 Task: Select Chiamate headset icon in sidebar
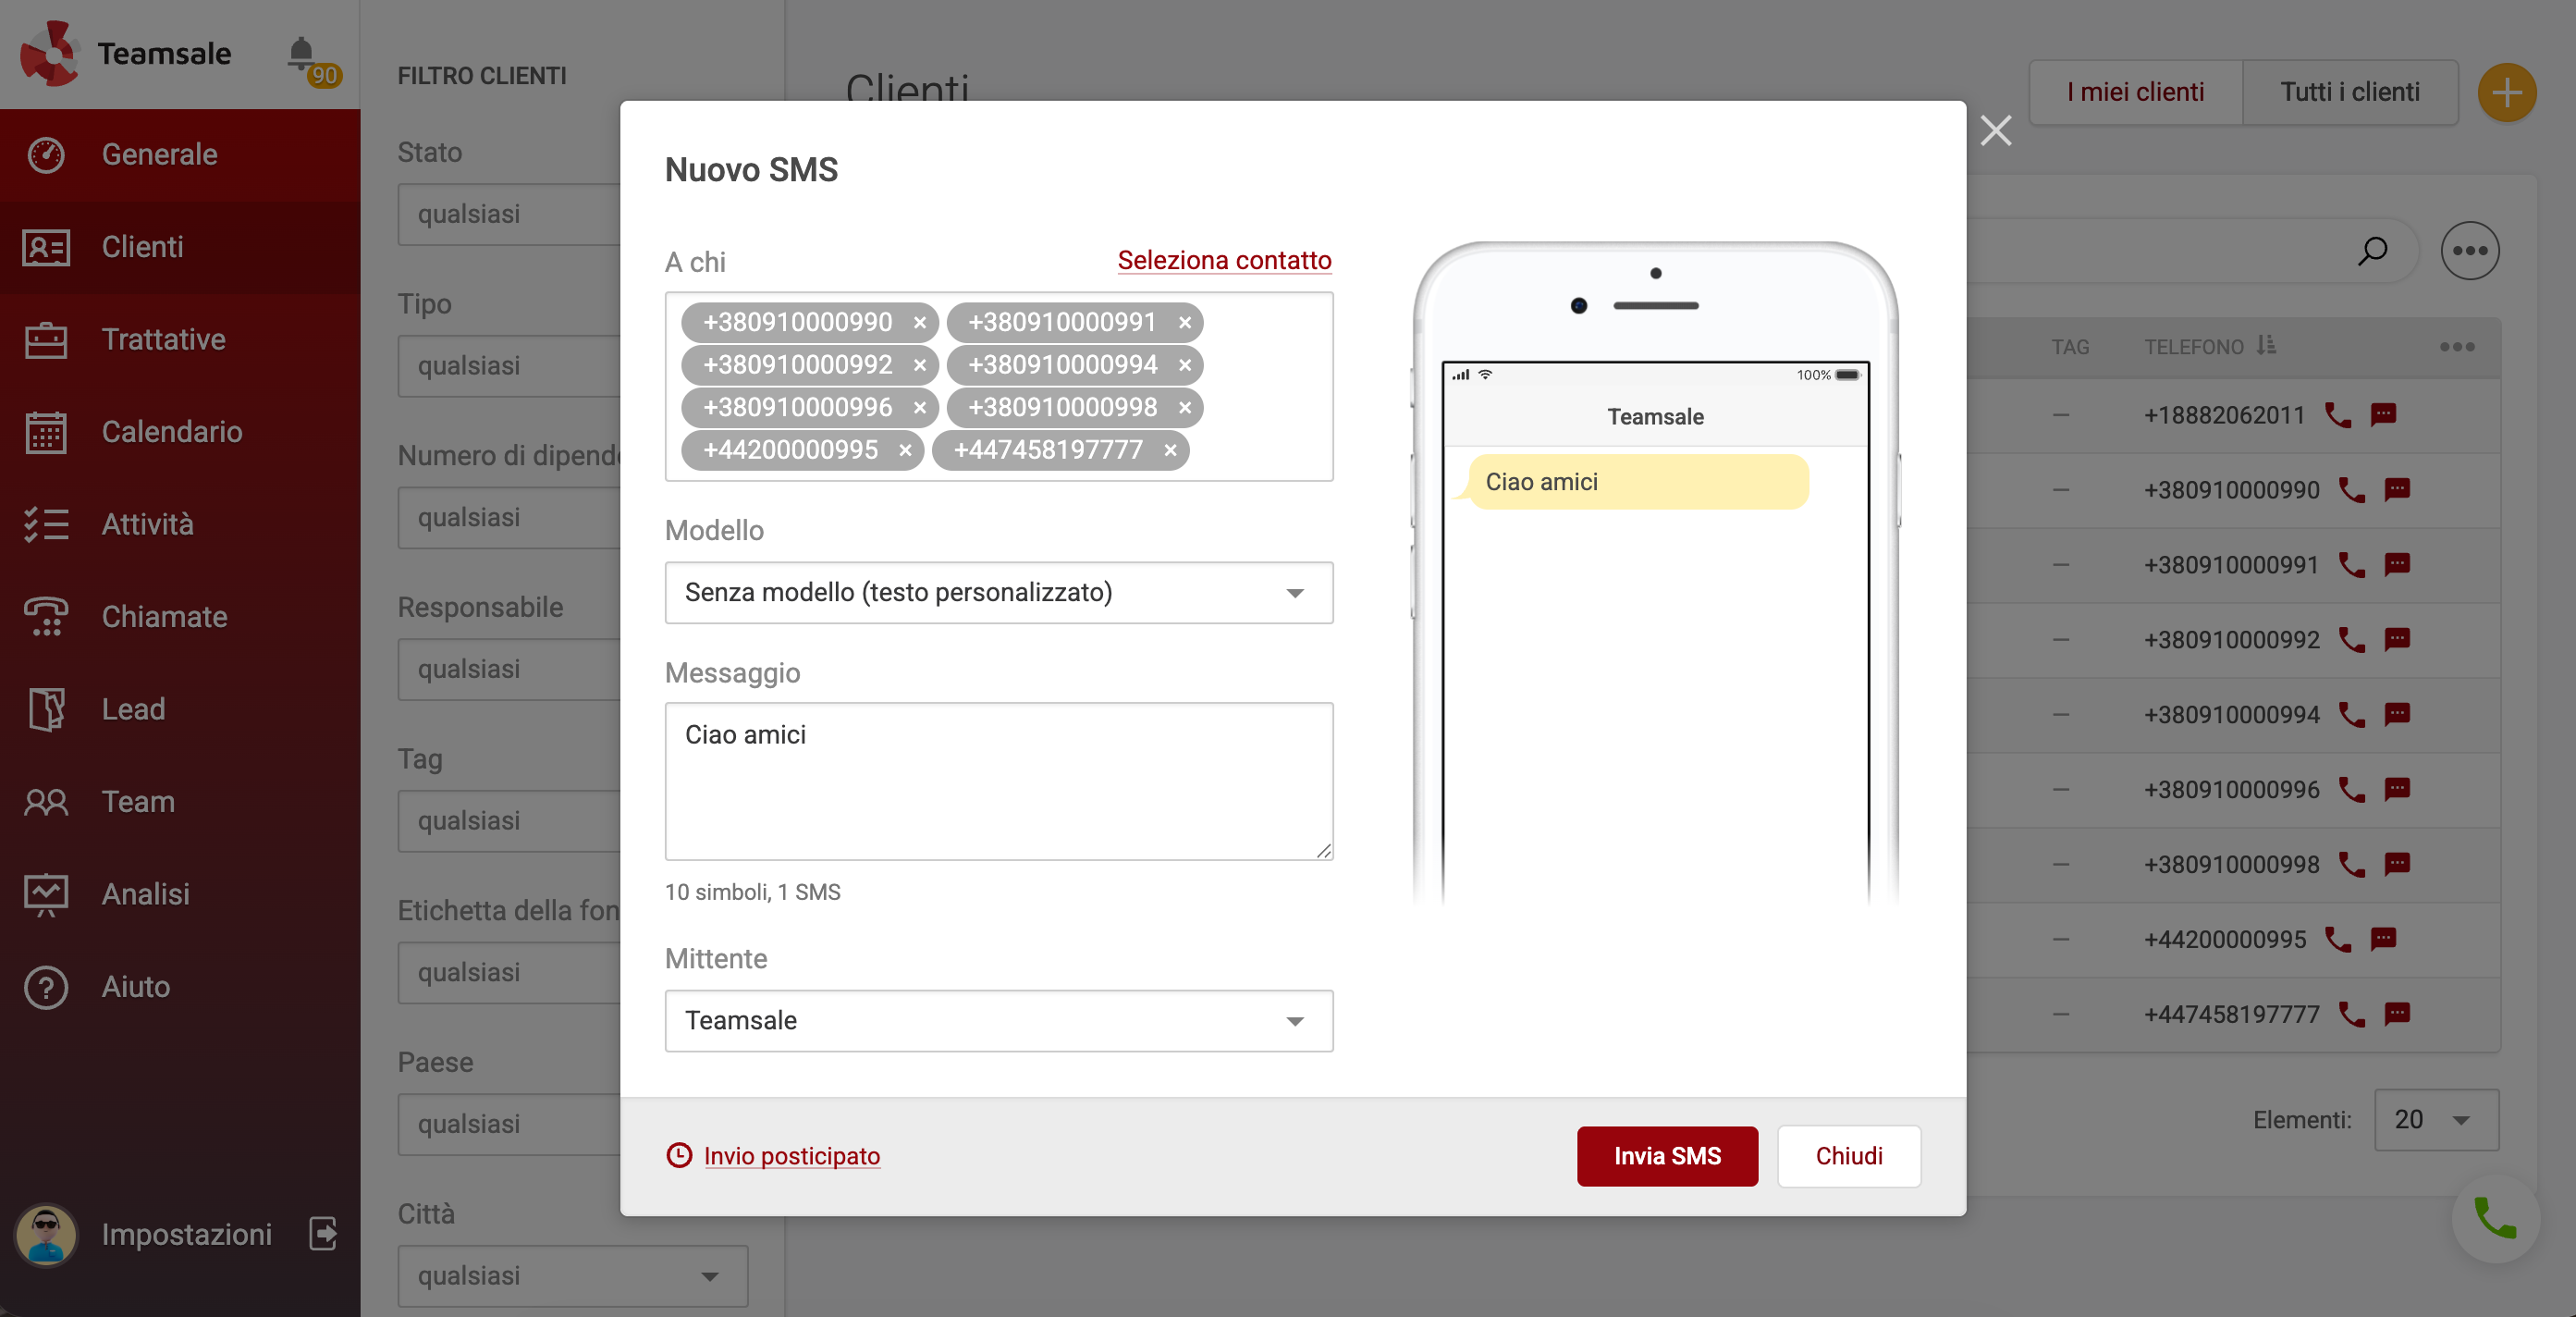pos(46,617)
